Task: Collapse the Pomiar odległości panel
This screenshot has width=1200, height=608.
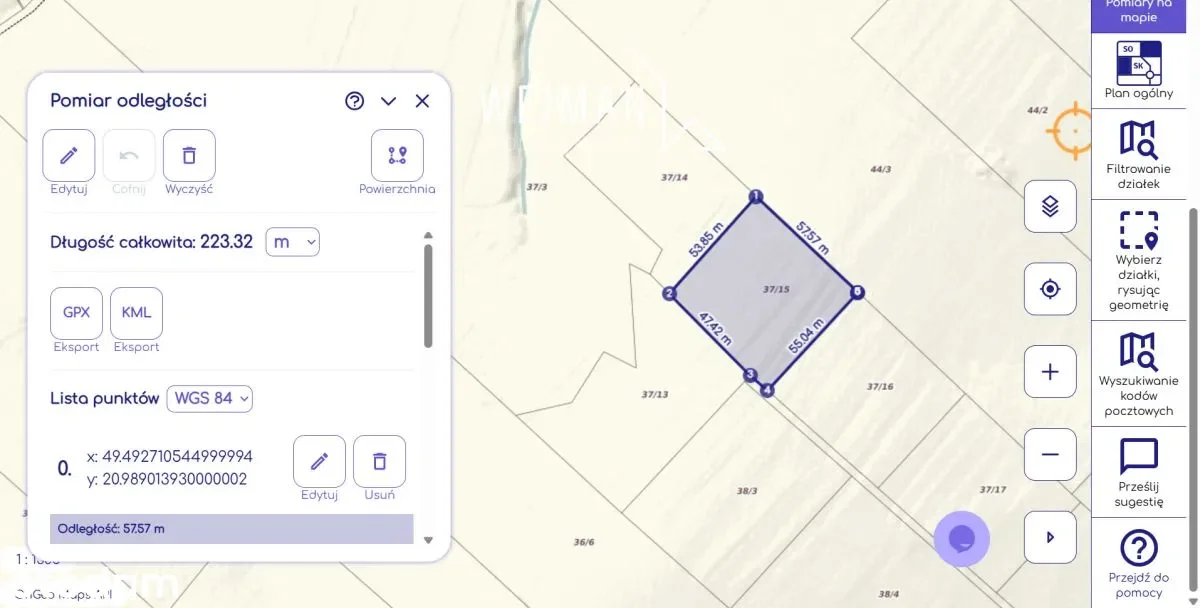Action: (389, 101)
